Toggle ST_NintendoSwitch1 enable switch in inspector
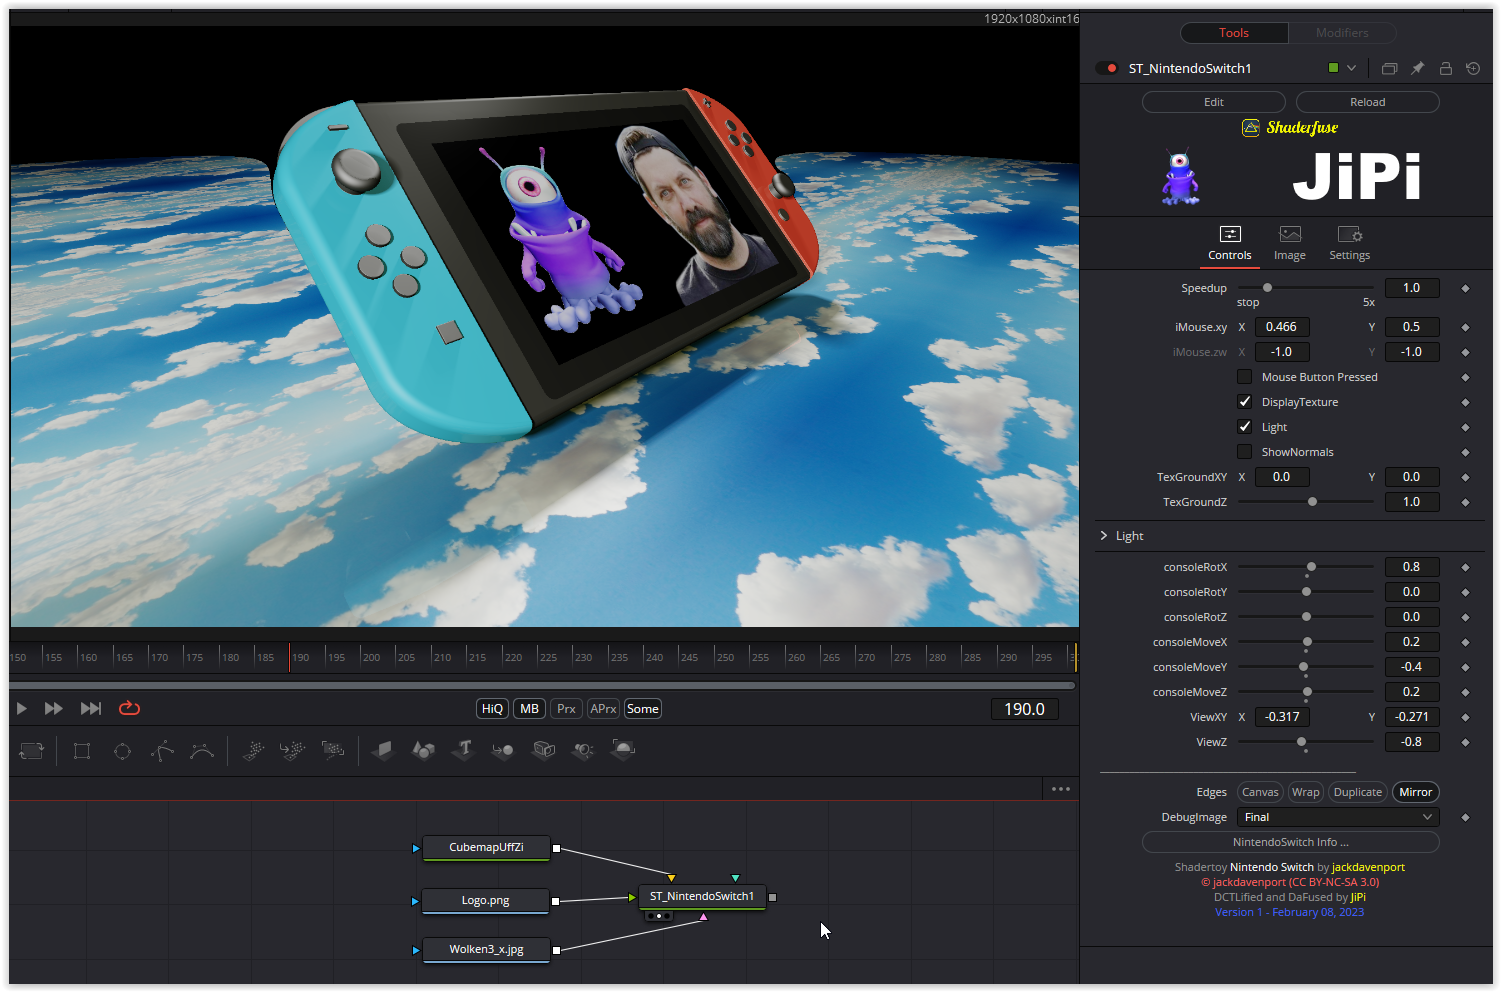The image size is (1501, 992). point(1107,68)
